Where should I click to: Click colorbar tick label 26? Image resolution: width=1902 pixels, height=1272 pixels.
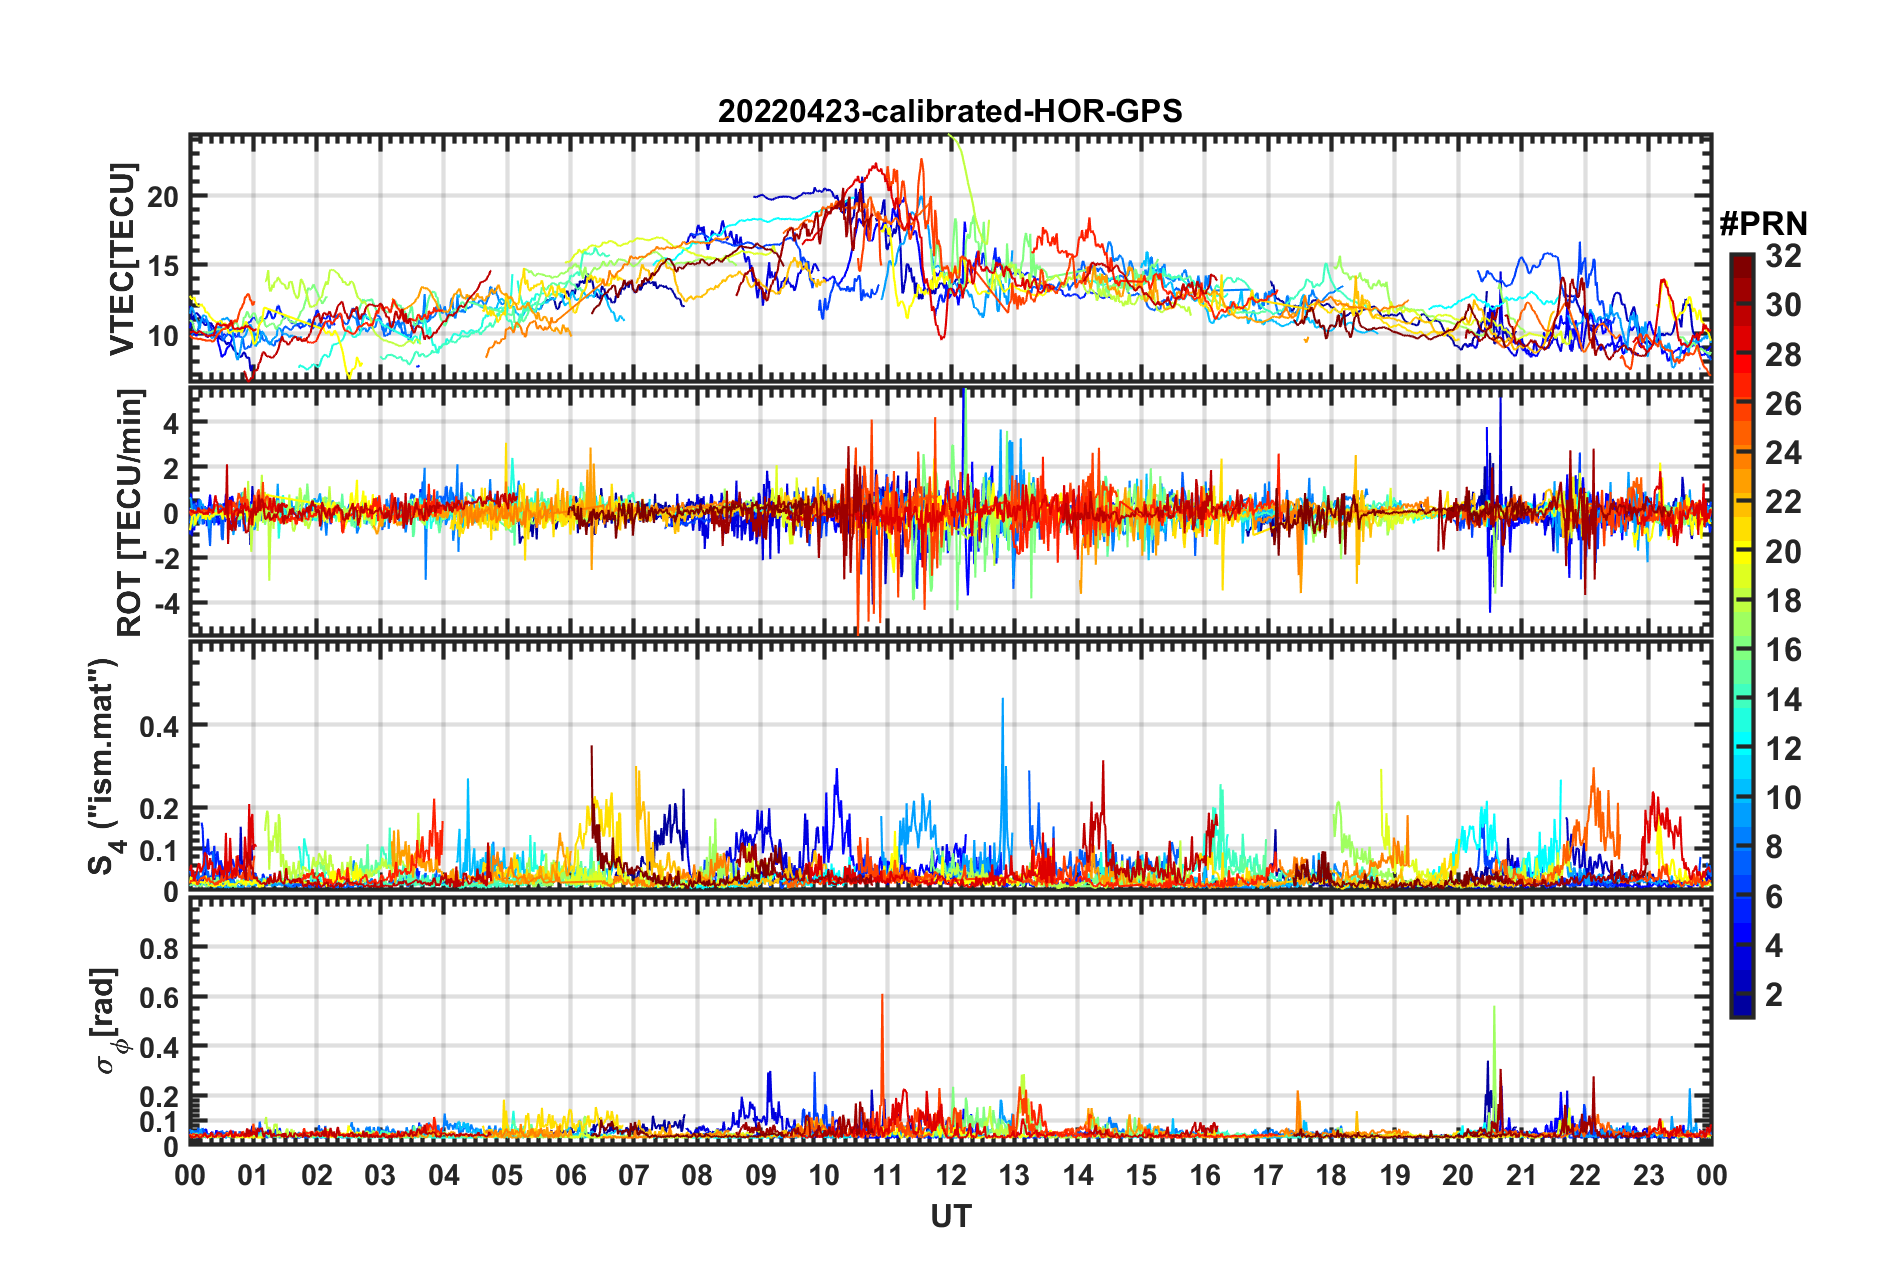tap(1783, 404)
